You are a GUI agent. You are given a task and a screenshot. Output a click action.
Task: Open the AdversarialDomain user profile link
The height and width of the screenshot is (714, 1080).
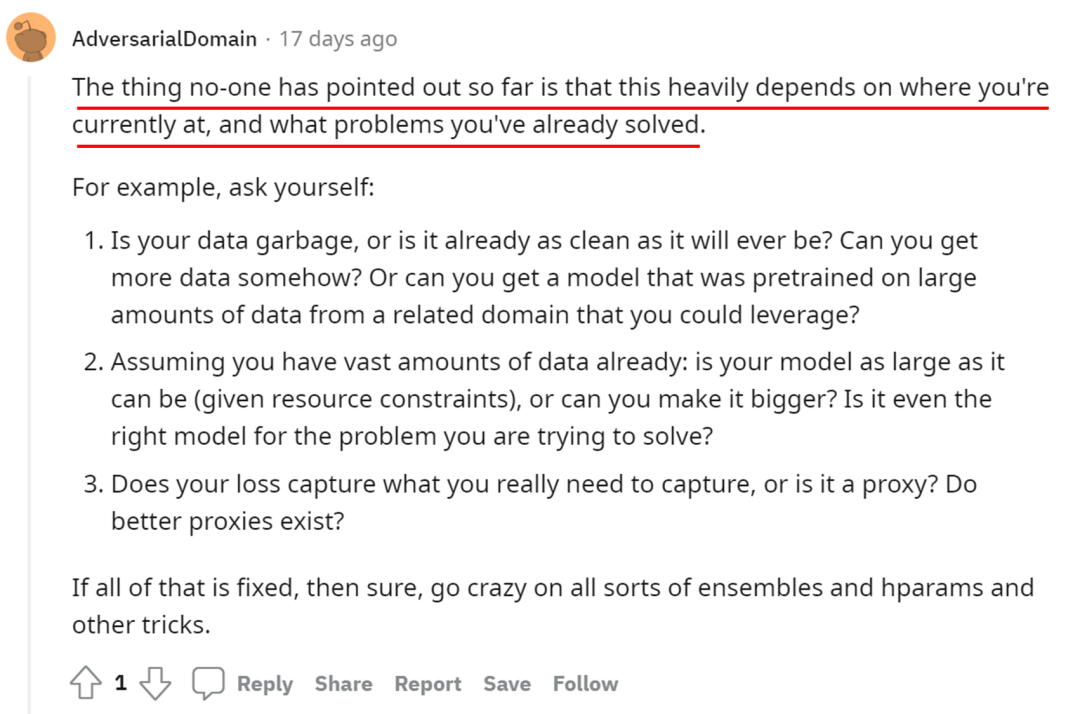click(164, 39)
